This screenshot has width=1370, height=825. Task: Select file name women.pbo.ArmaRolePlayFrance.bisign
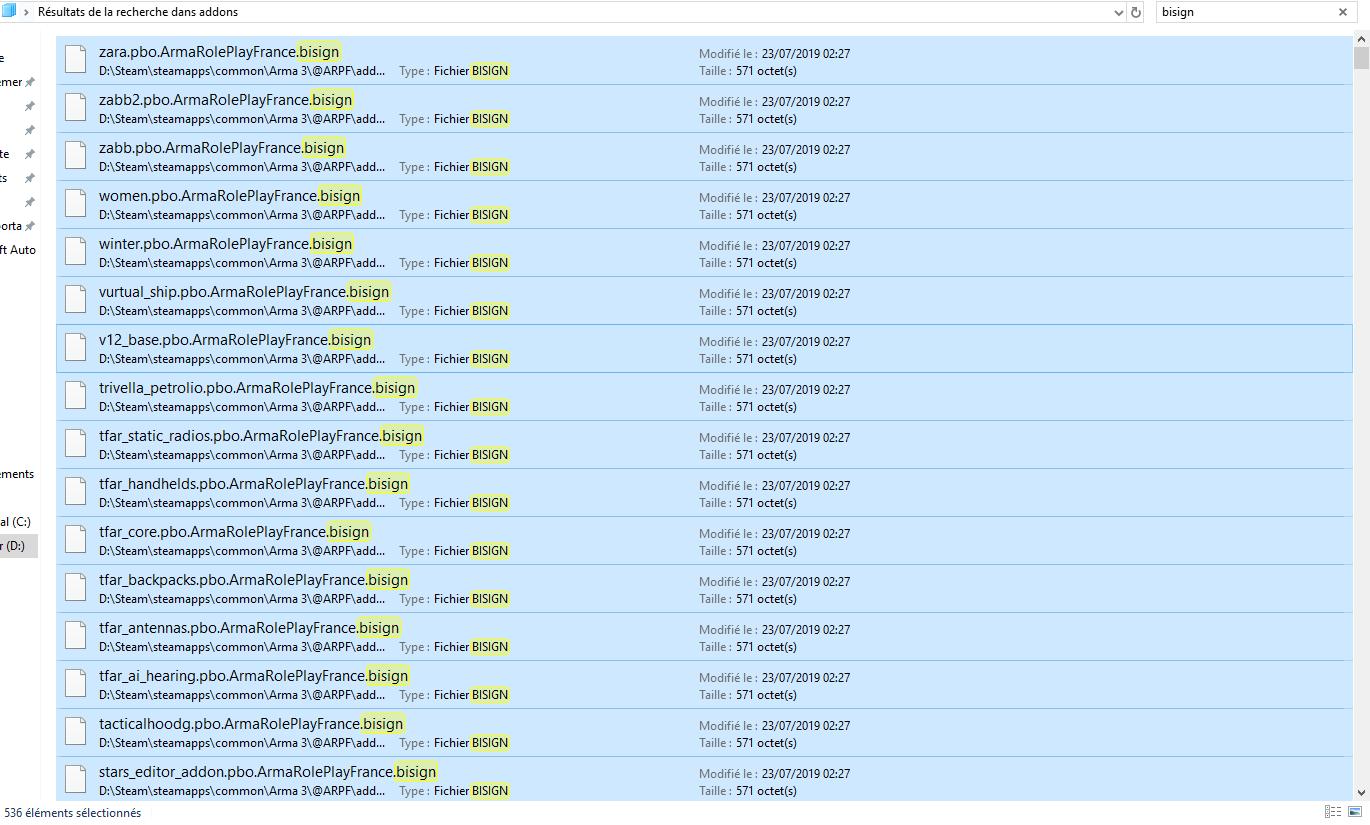pyautogui.click(x=230, y=195)
